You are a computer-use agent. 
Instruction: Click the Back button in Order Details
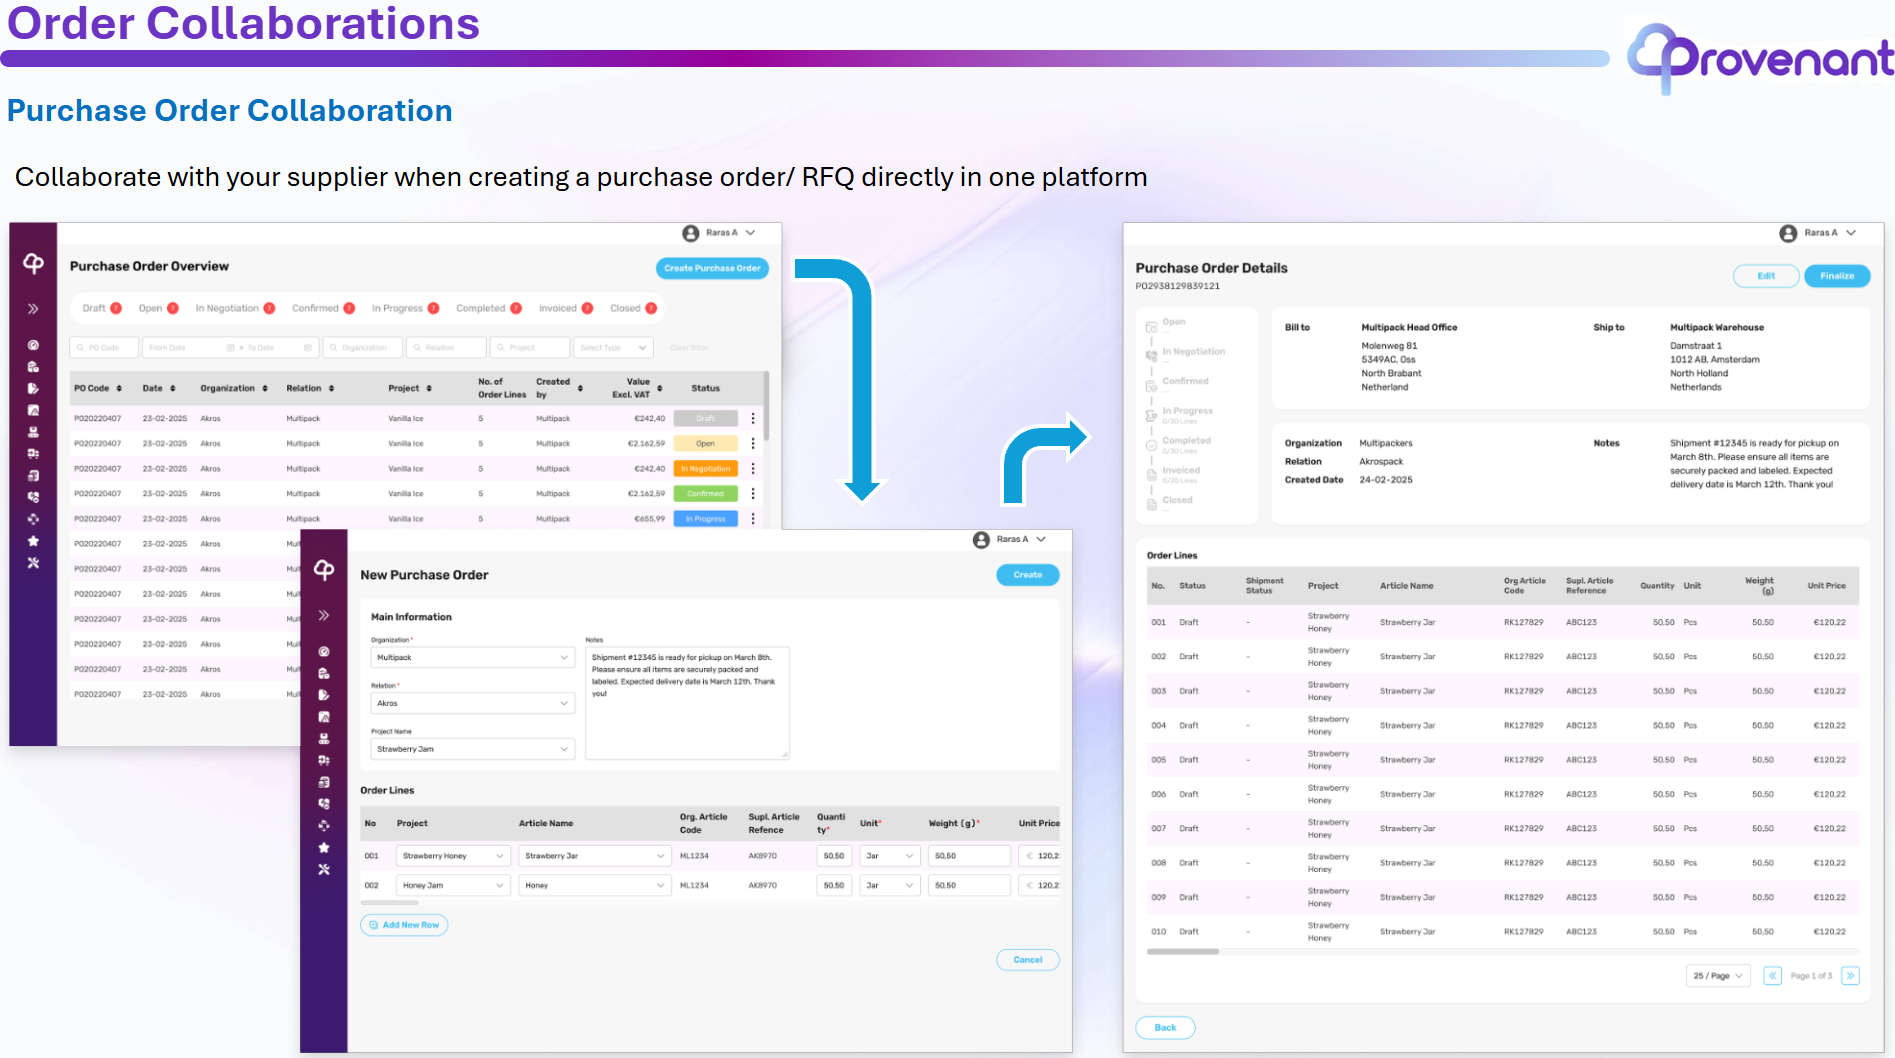pyautogui.click(x=1165, y=1027)
